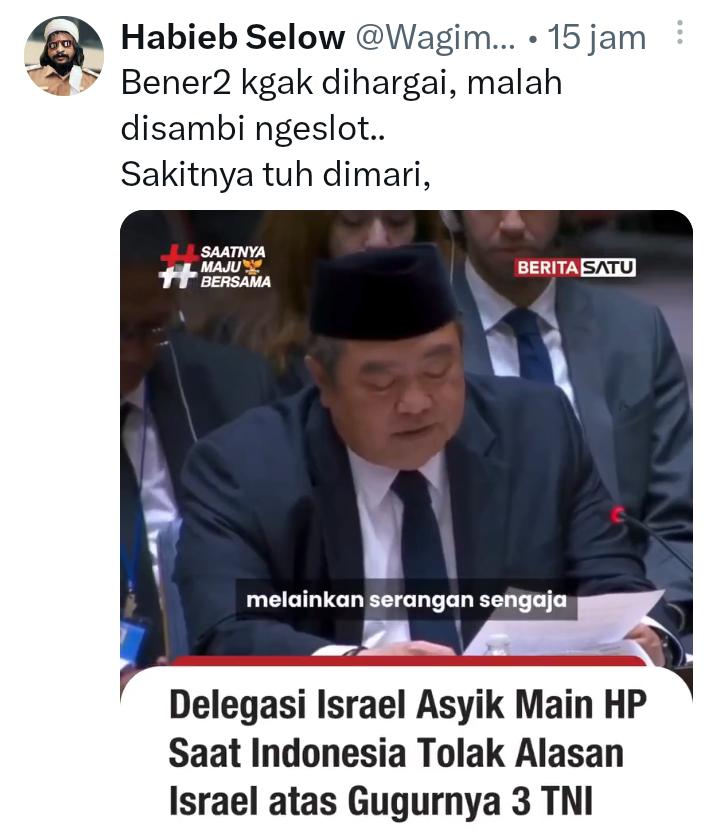The image size is (720, 837).
Task: Select the tweet line Bener2 kgak dihargai
Action: (342, 83)
